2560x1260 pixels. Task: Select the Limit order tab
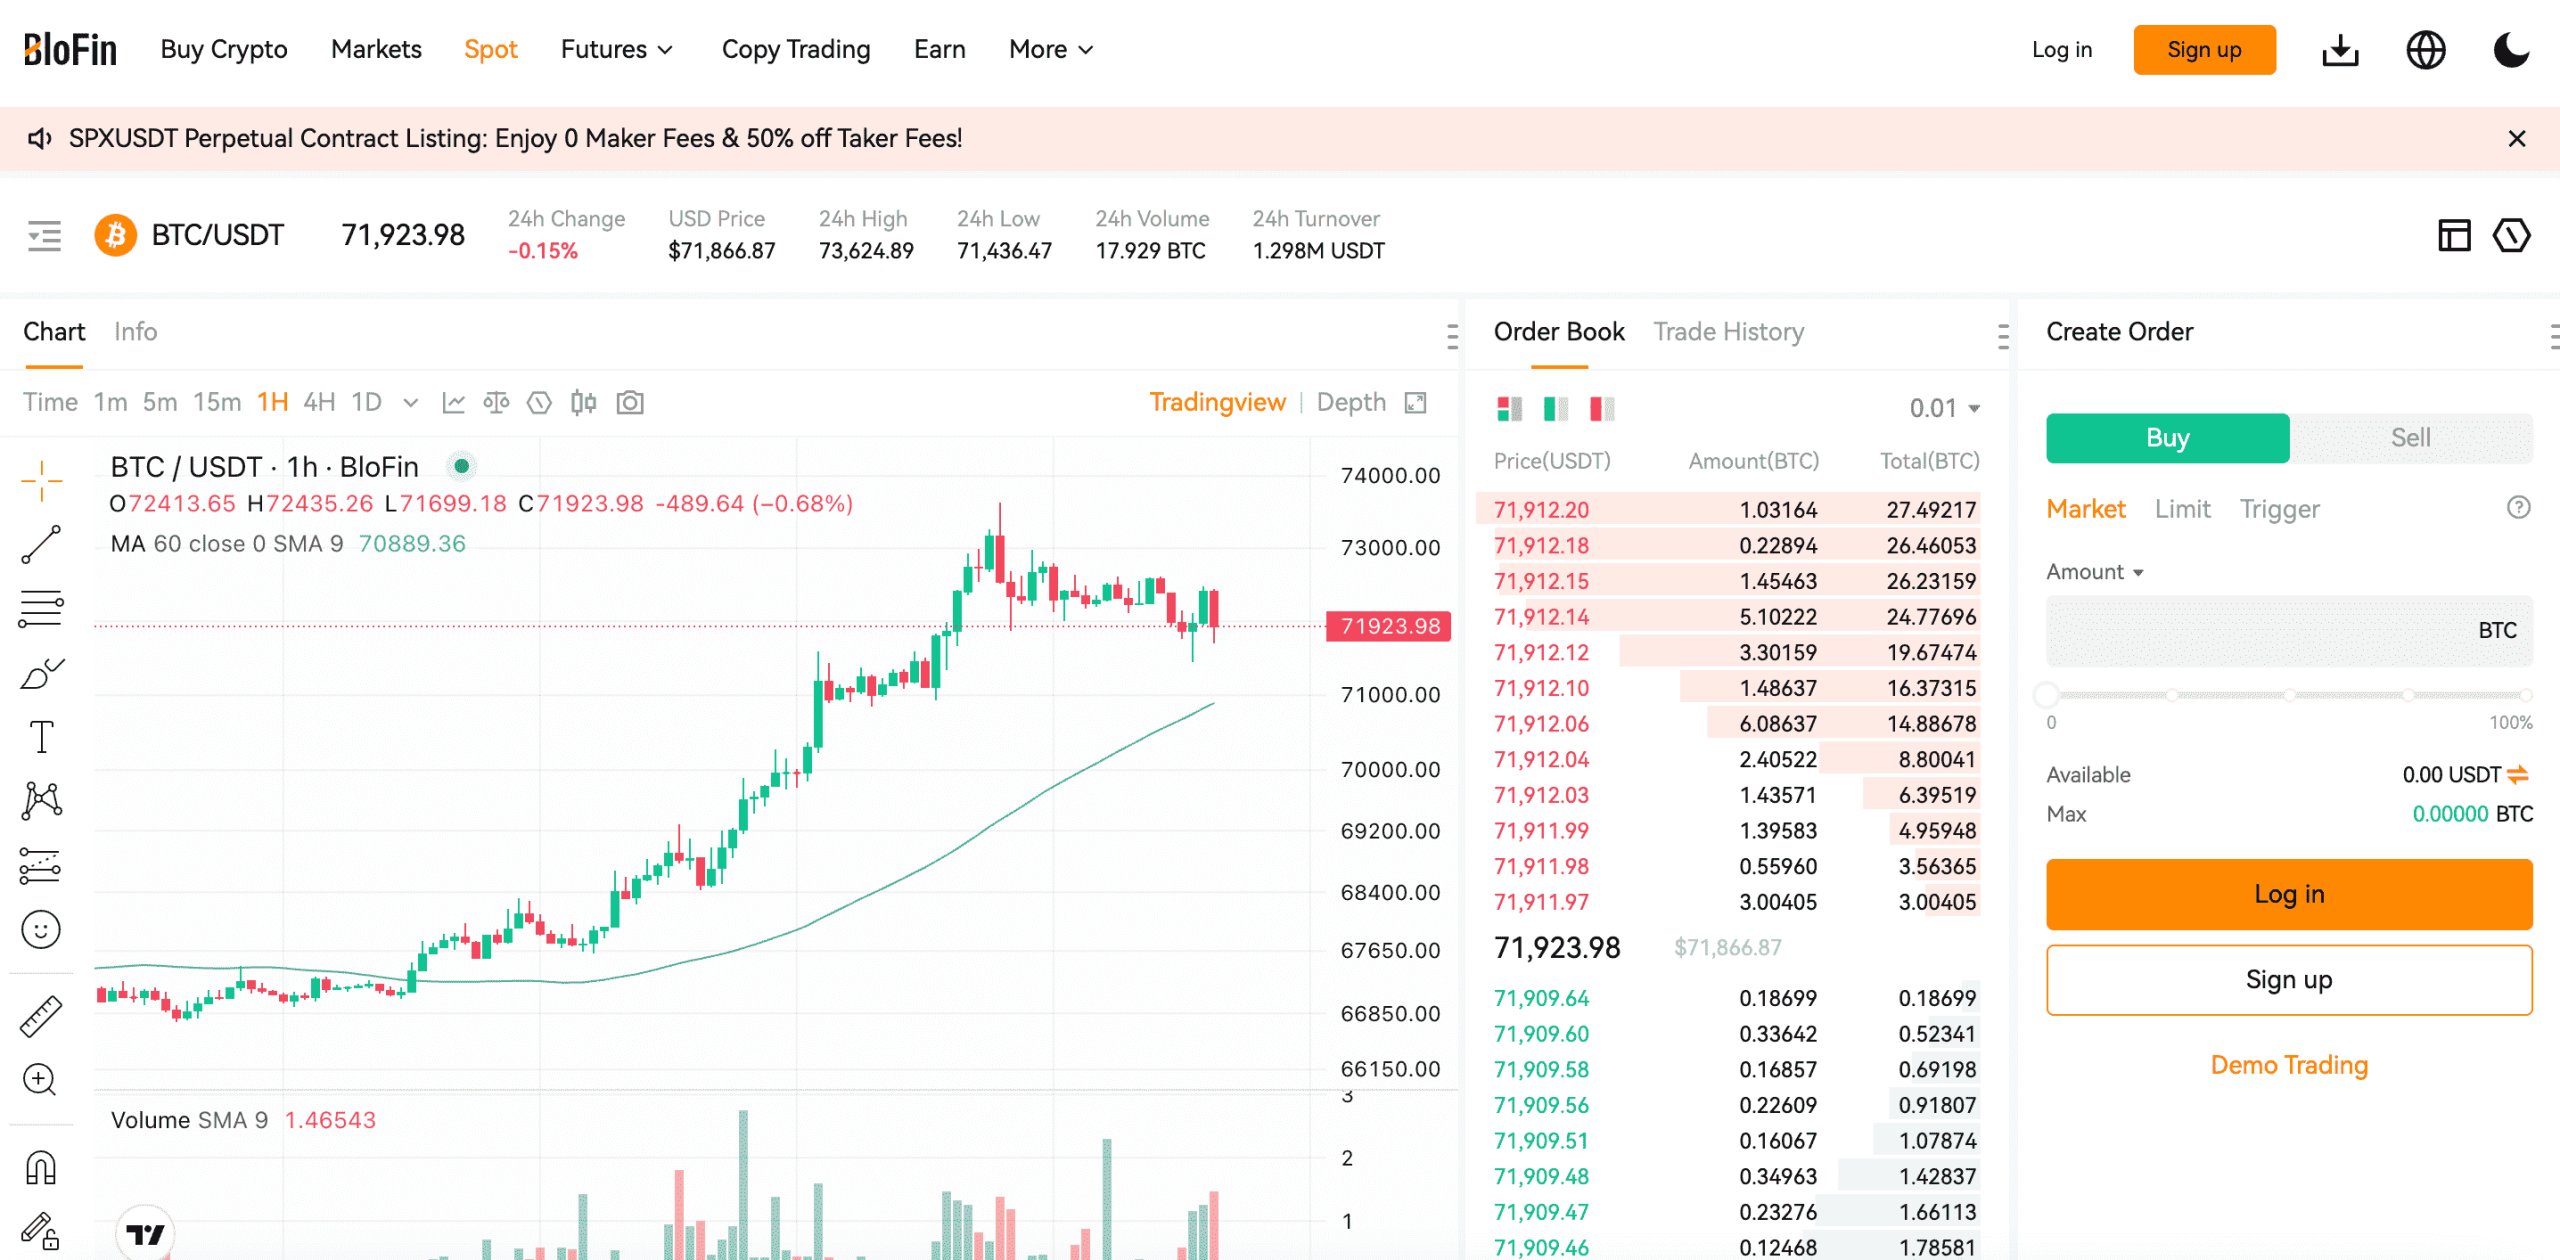[x=2182, y=509]
